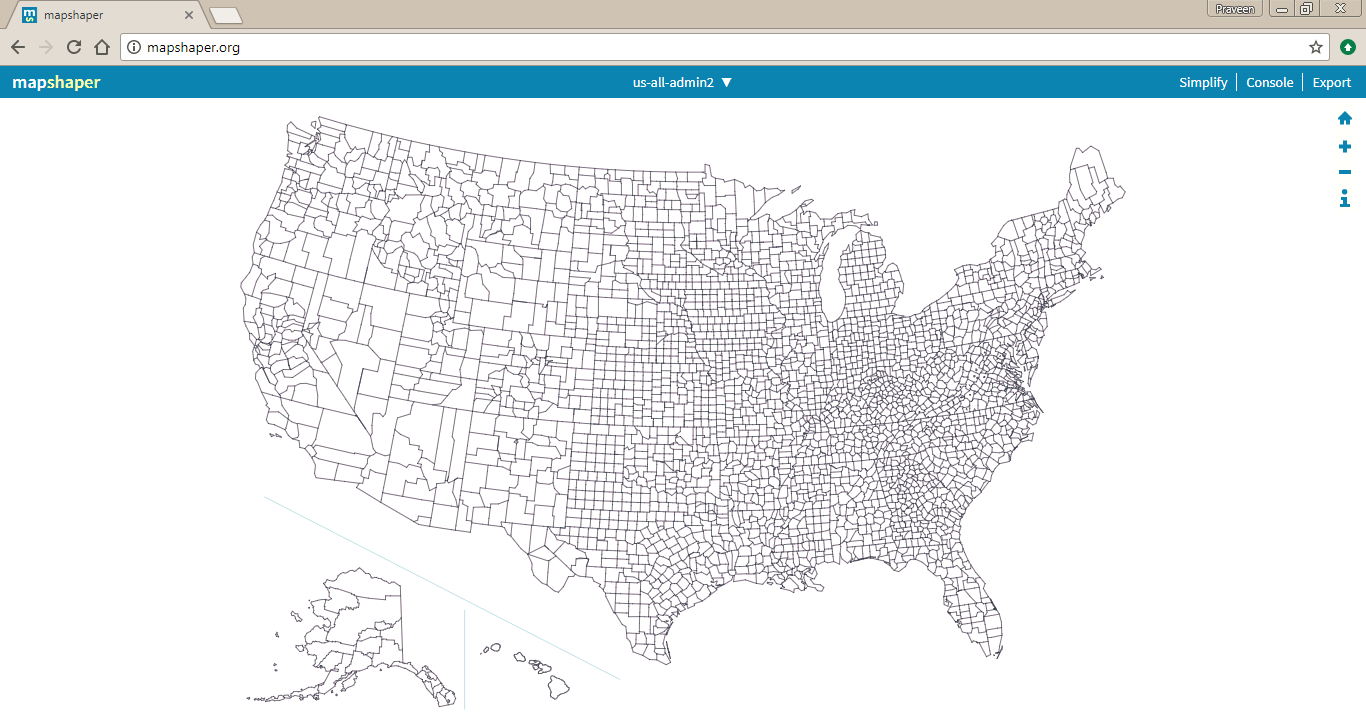Select the mapshaper browser tab
The image size is (1366, 728).
click(106, 15)
